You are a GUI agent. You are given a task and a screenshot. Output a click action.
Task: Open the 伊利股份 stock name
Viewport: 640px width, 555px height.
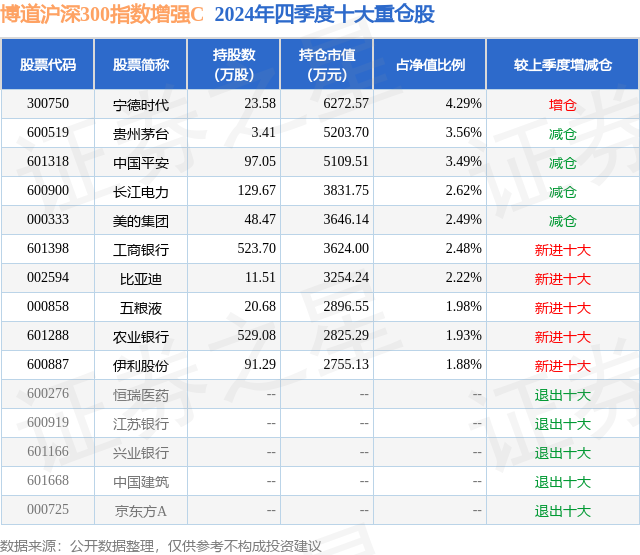[x=141, y=366]
